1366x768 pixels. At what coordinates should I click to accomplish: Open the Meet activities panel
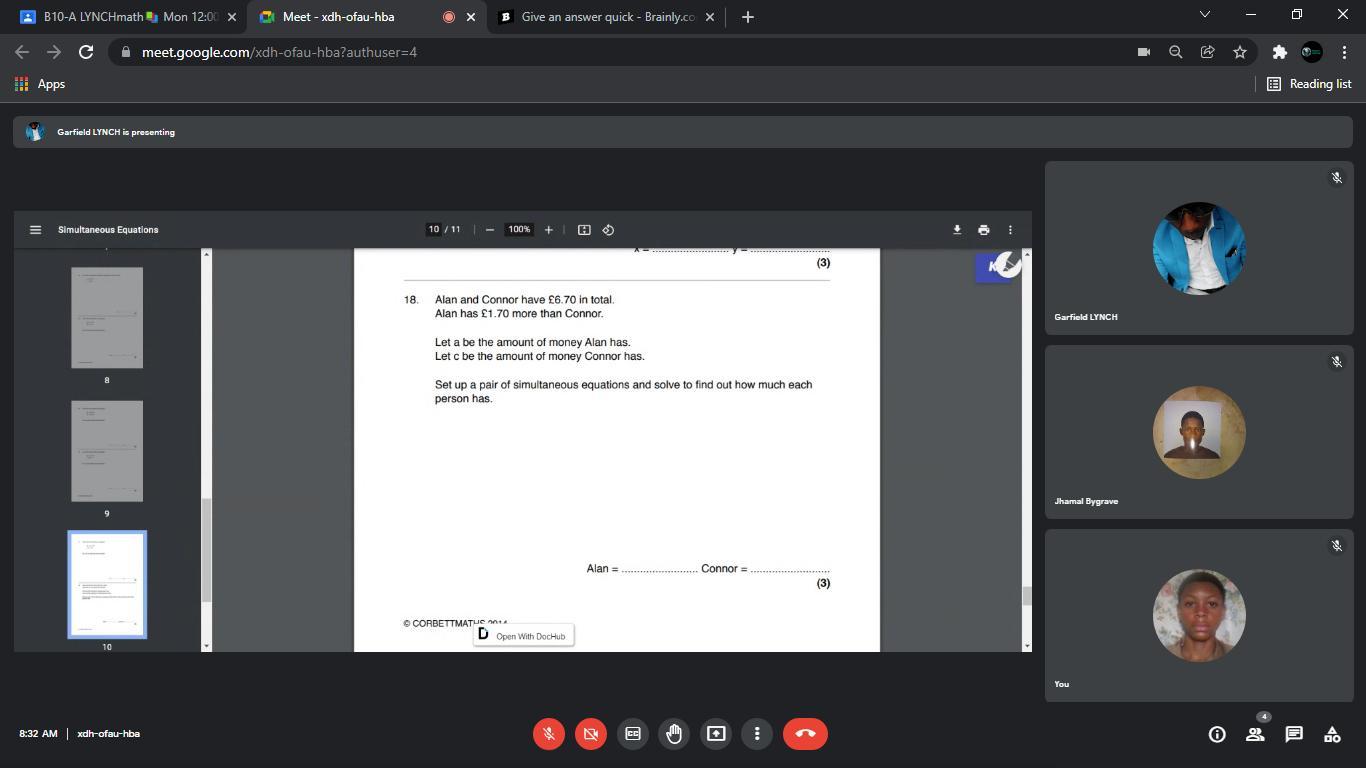coord(1332,734)
